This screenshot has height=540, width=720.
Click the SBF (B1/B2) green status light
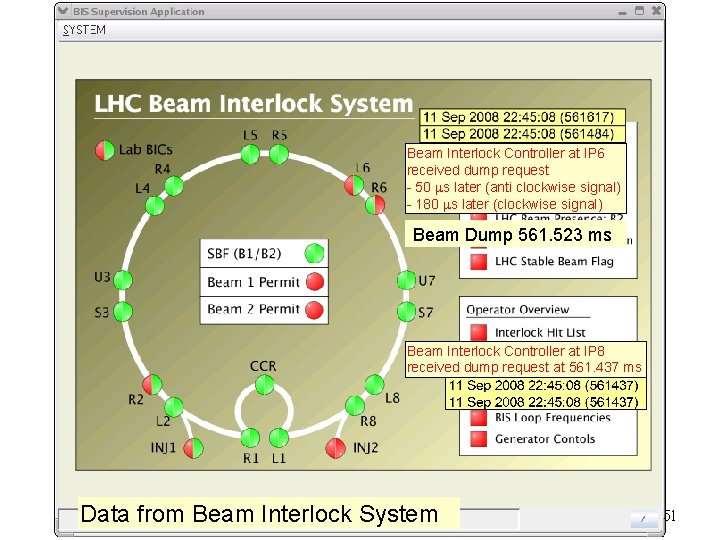pyautogui.click(x=315, y=253)
